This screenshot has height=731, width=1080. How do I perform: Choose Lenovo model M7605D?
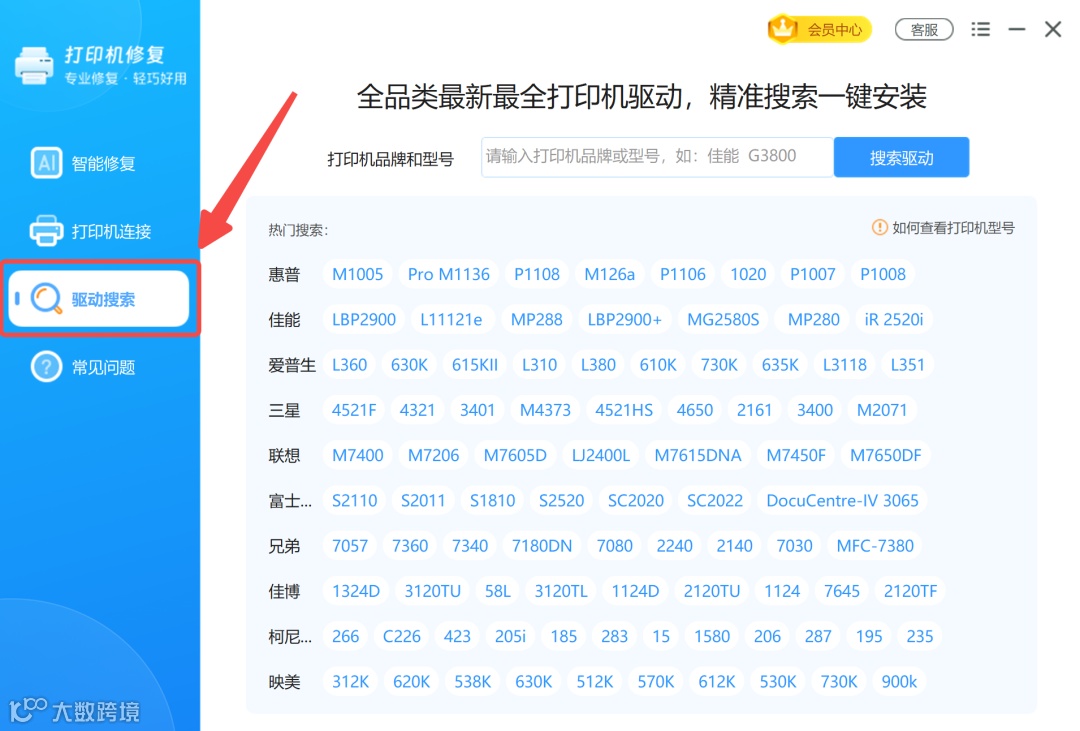pyautogui.click(x=515, y=455)
